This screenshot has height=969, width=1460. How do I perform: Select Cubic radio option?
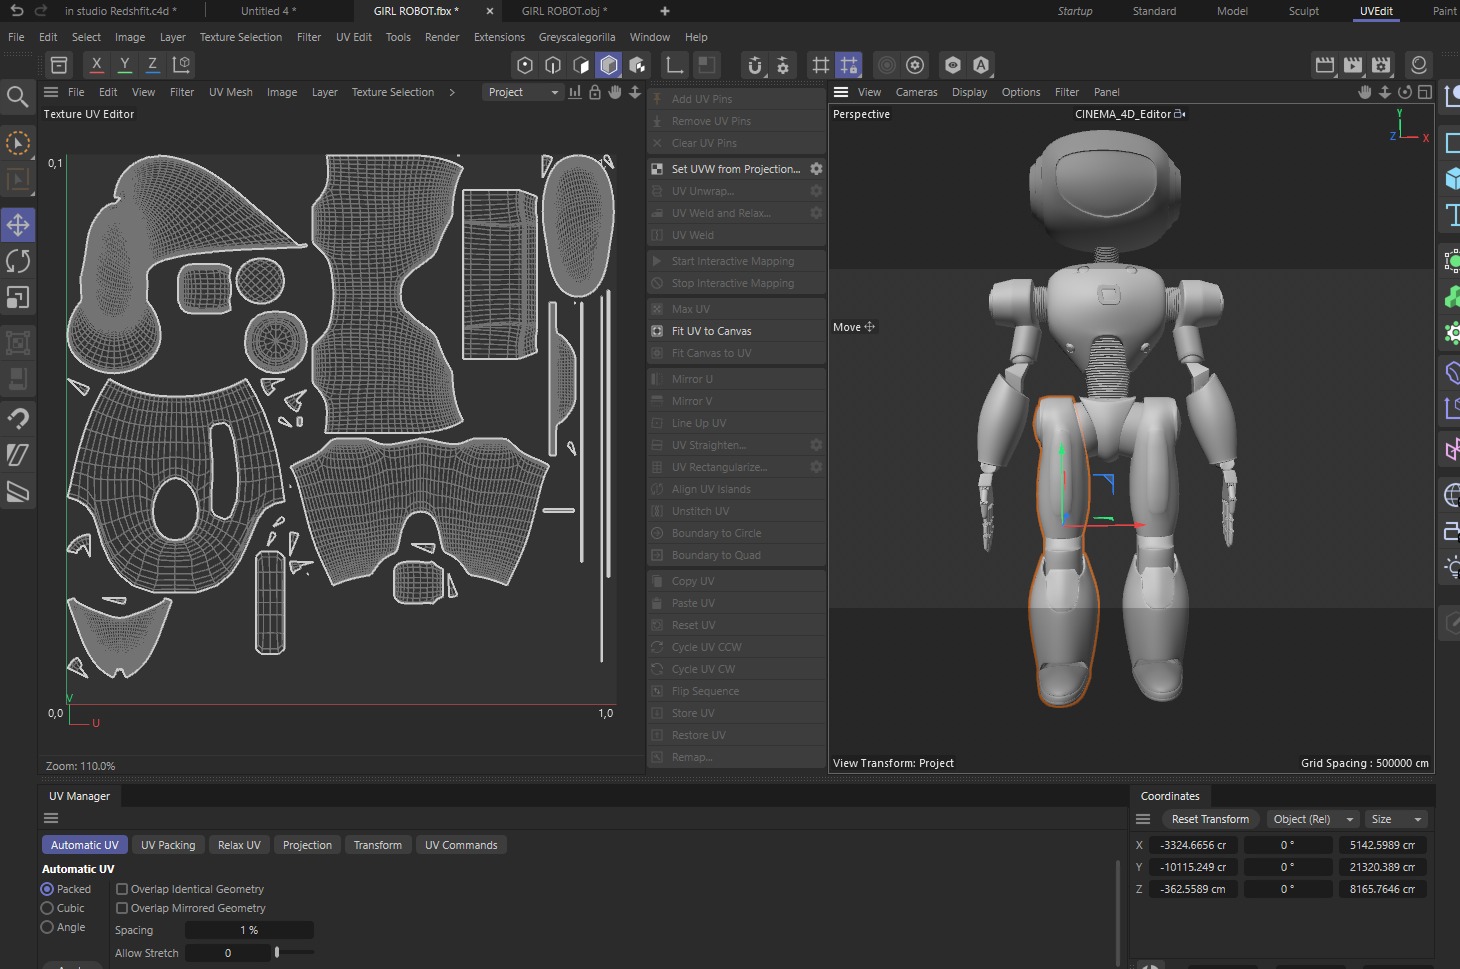point(47,908)
